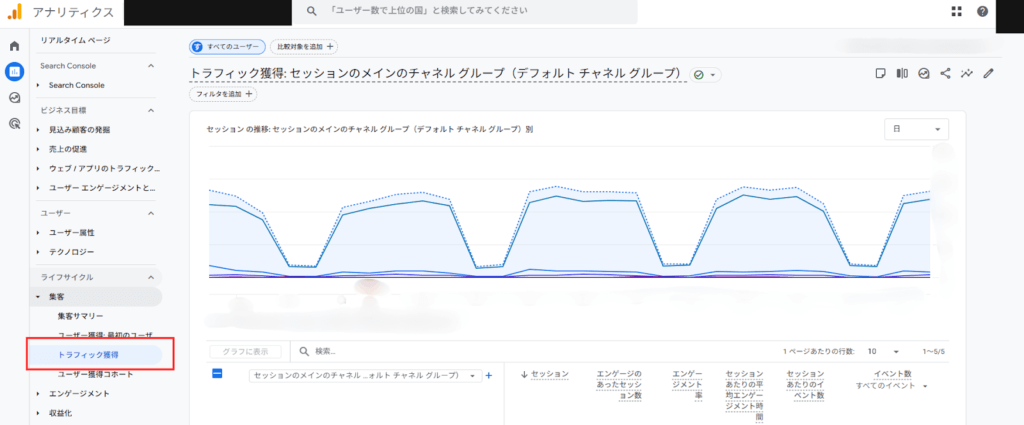
Task: Open the Reports icon in left rail
Action: pos(14,71)
